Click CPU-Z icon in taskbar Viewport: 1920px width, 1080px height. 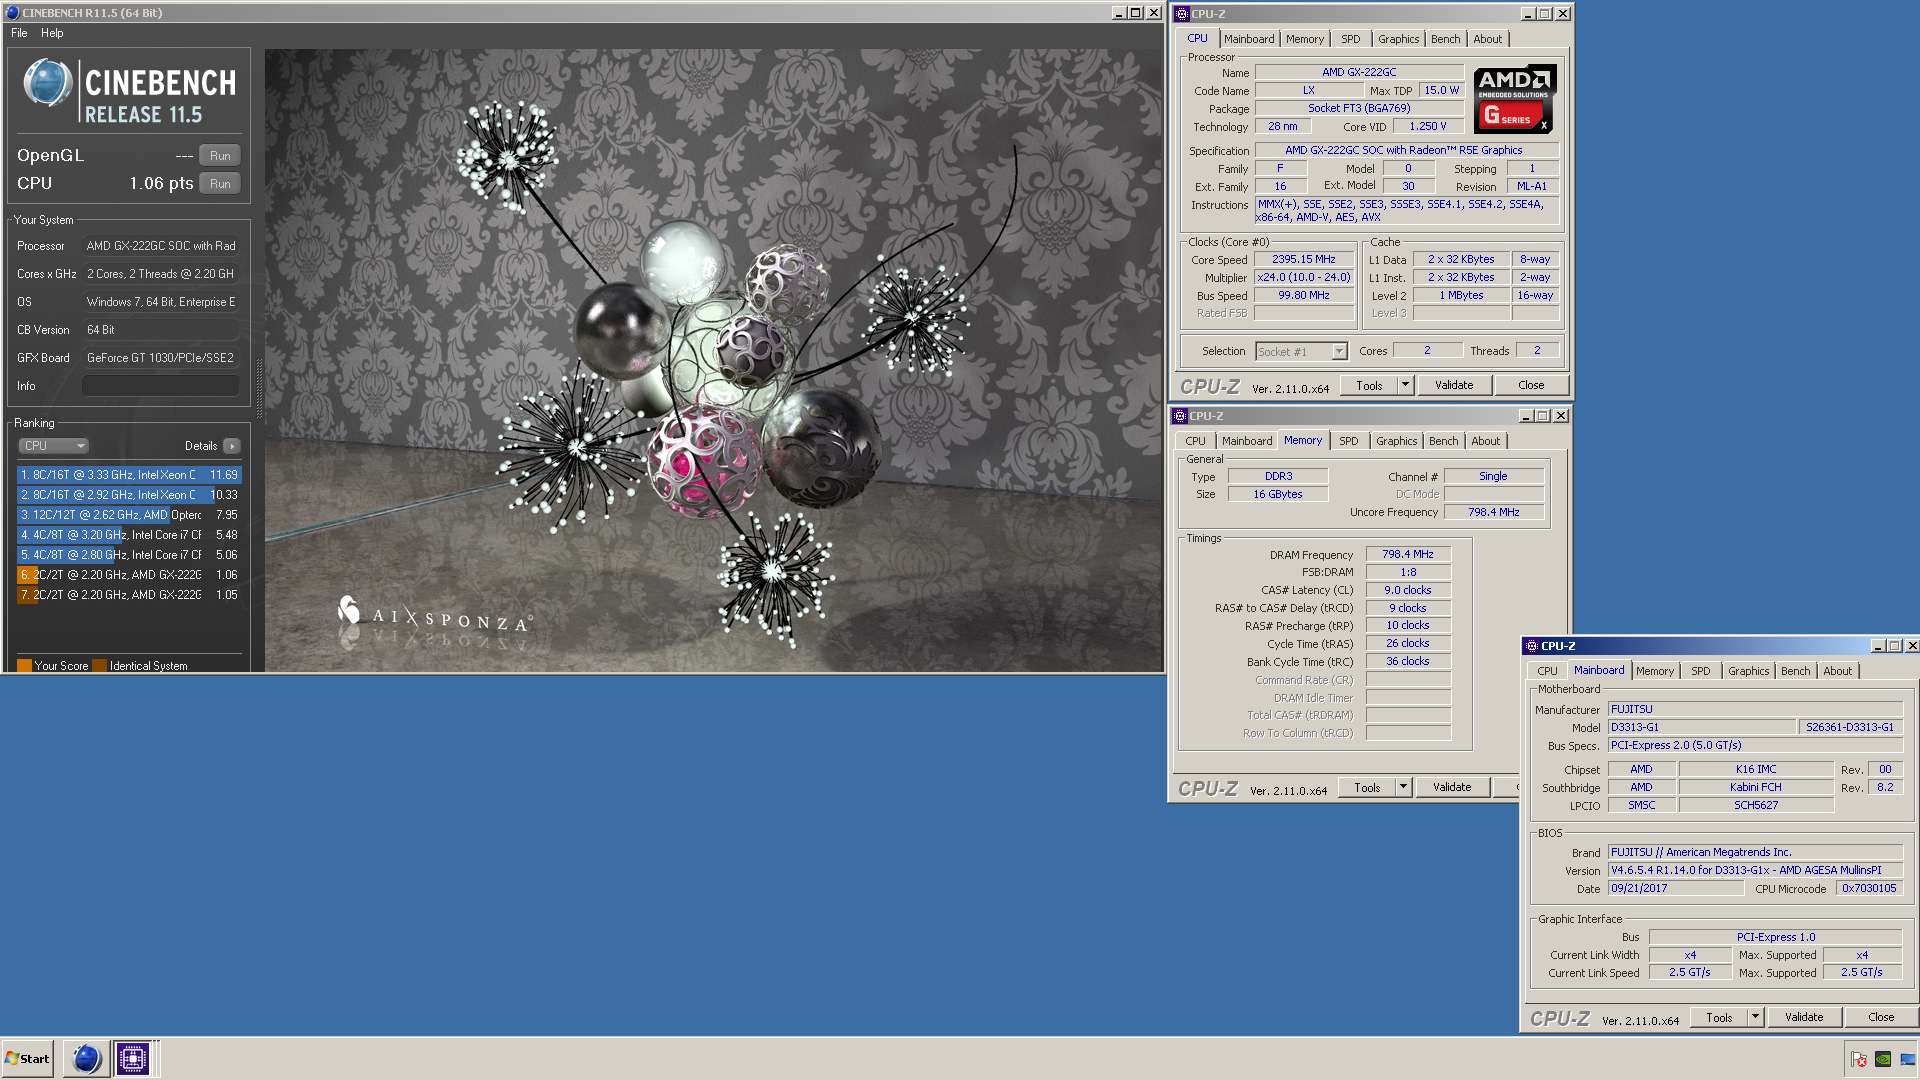(133, 1059)
